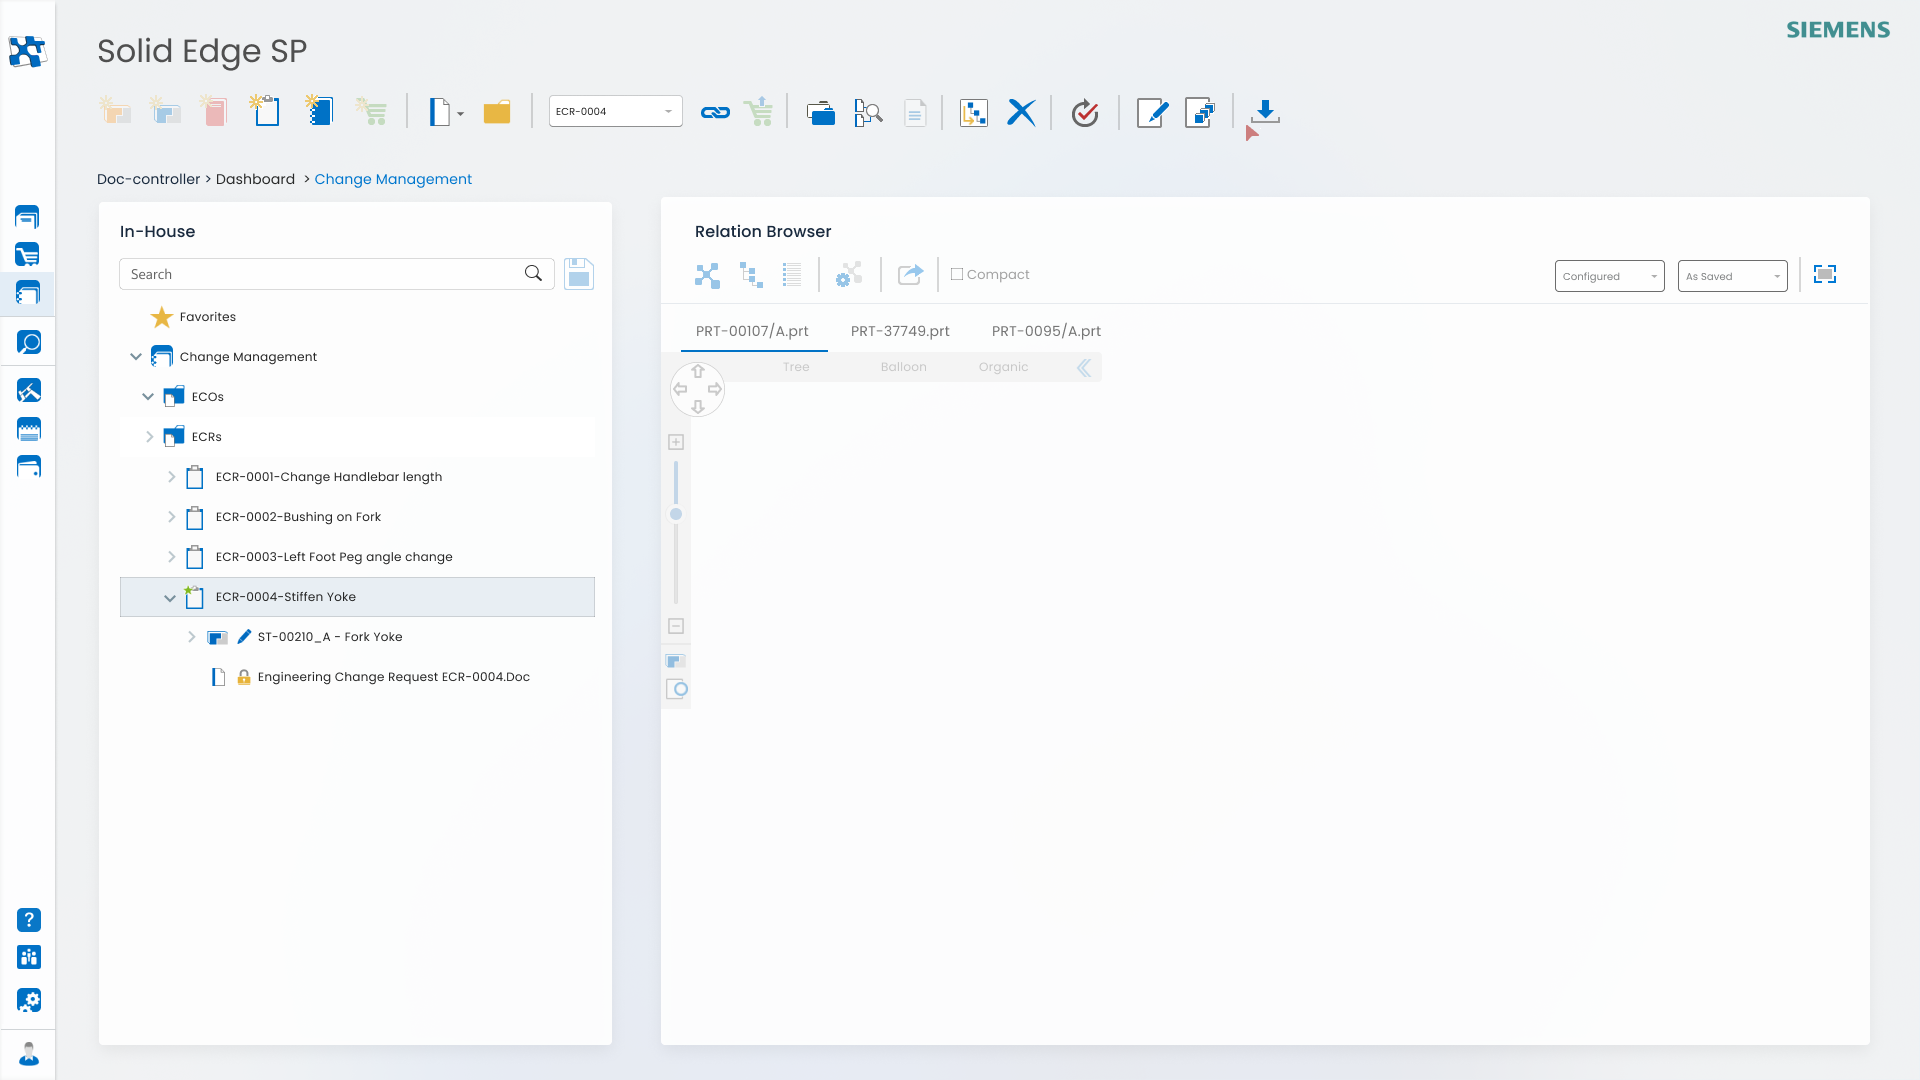This screenshot has width=1920, height=1080.
Task: Collapse the ECR-0004-Stiffen Yoke node chevron
Action: click(170, 597)
